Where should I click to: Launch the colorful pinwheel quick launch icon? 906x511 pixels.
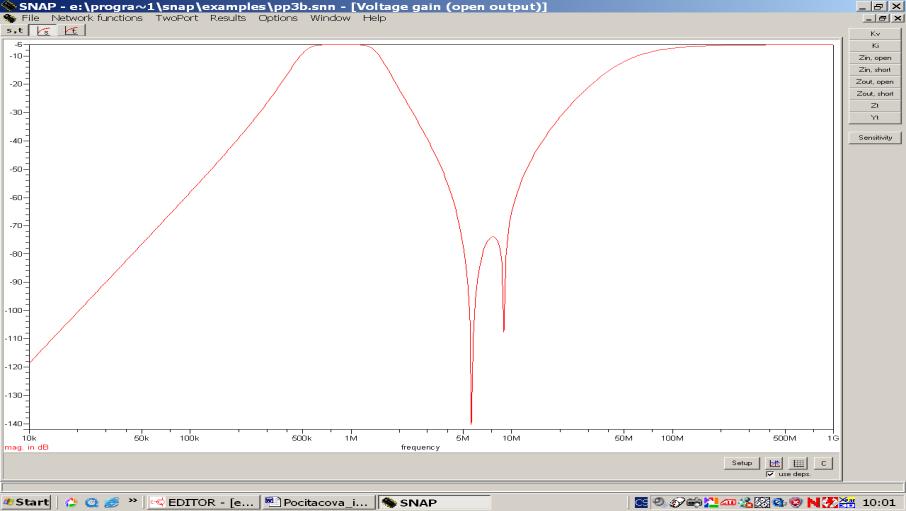70,502
